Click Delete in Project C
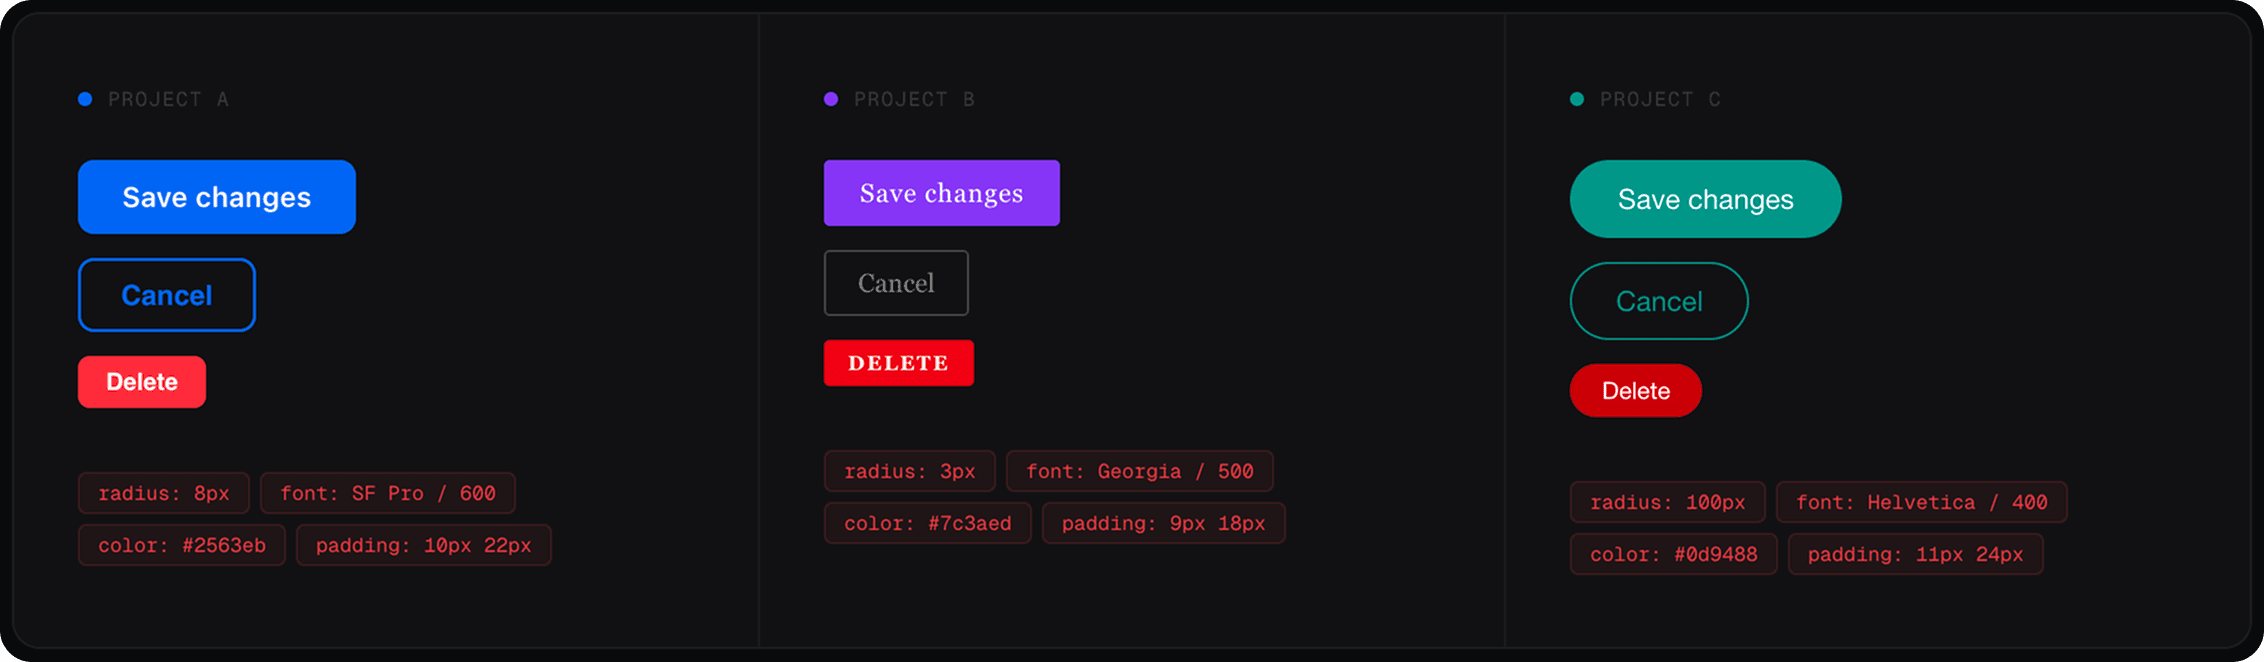The image size is (2264, 662). [x=1635, y=390]
